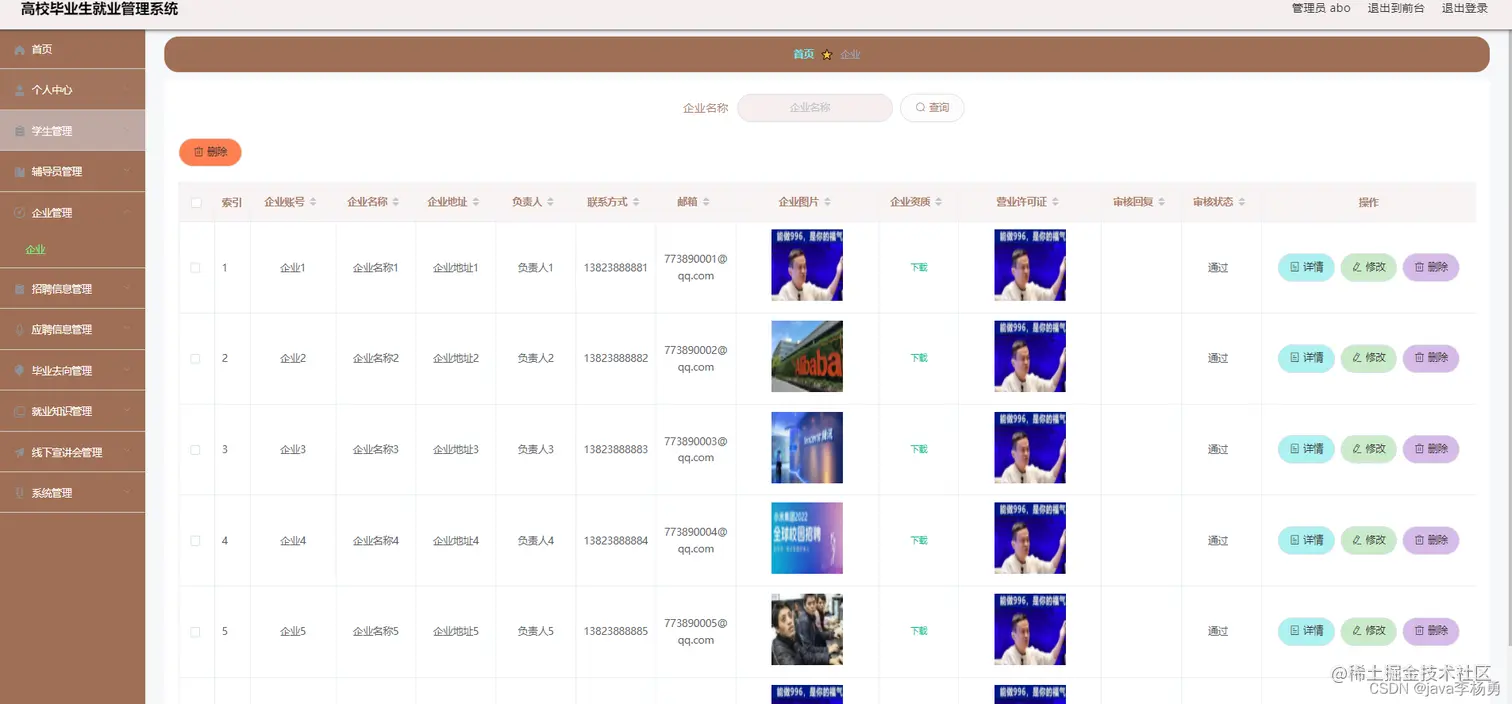The width and height of the screenshot is (1512, 704).
Task: Check the checkbox for row 企业2
Action: (x=195, y=358)
